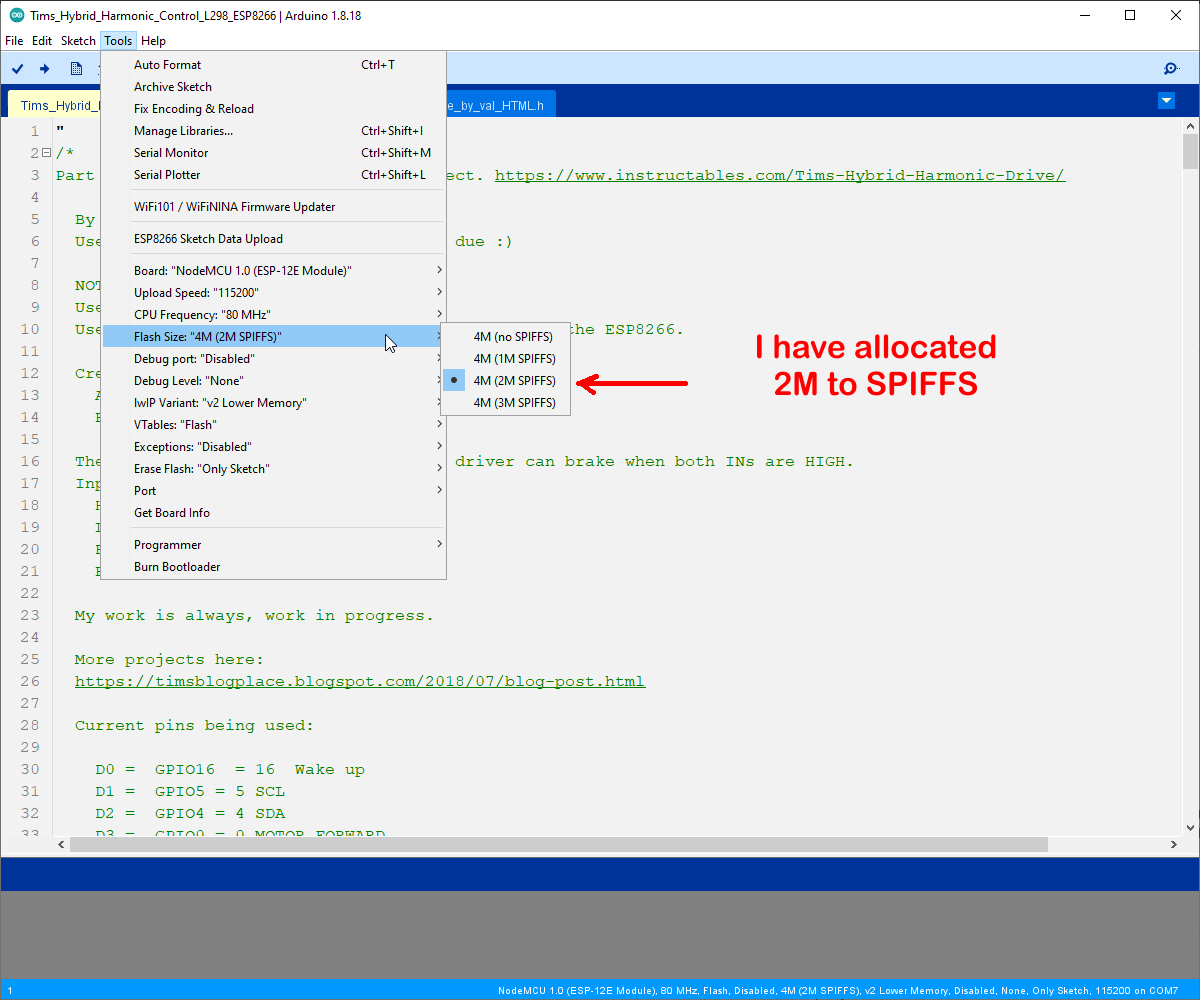Click Get Board Info
1200x1000 pixels.
[x=274, y=513]
